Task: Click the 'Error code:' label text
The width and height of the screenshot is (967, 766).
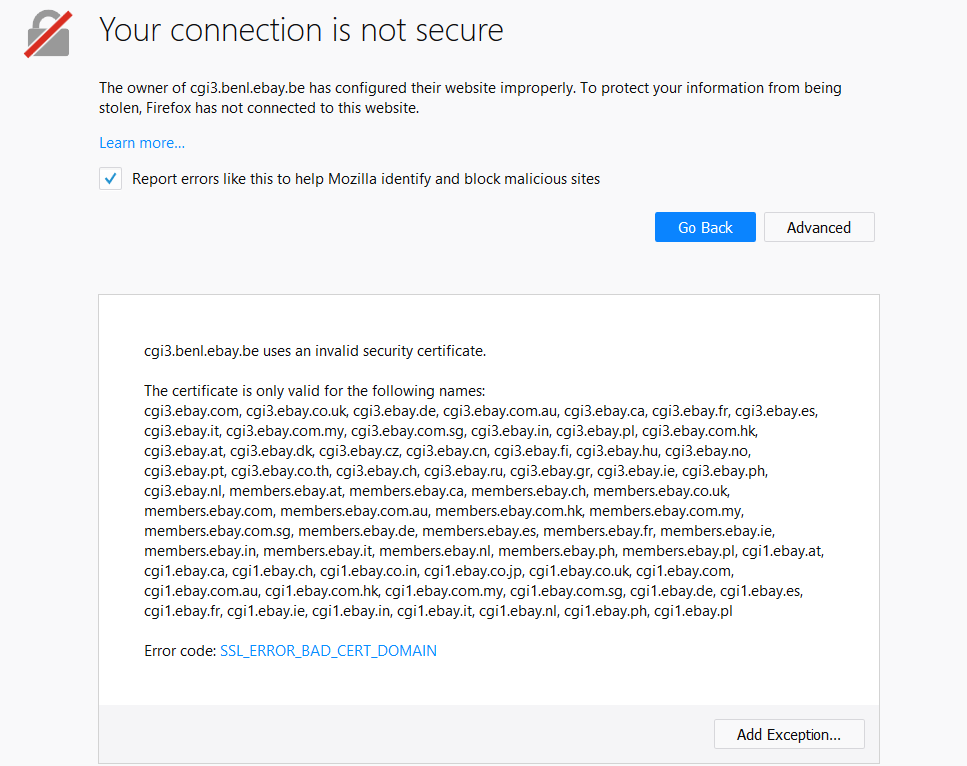Action: (x=180, y=651)
